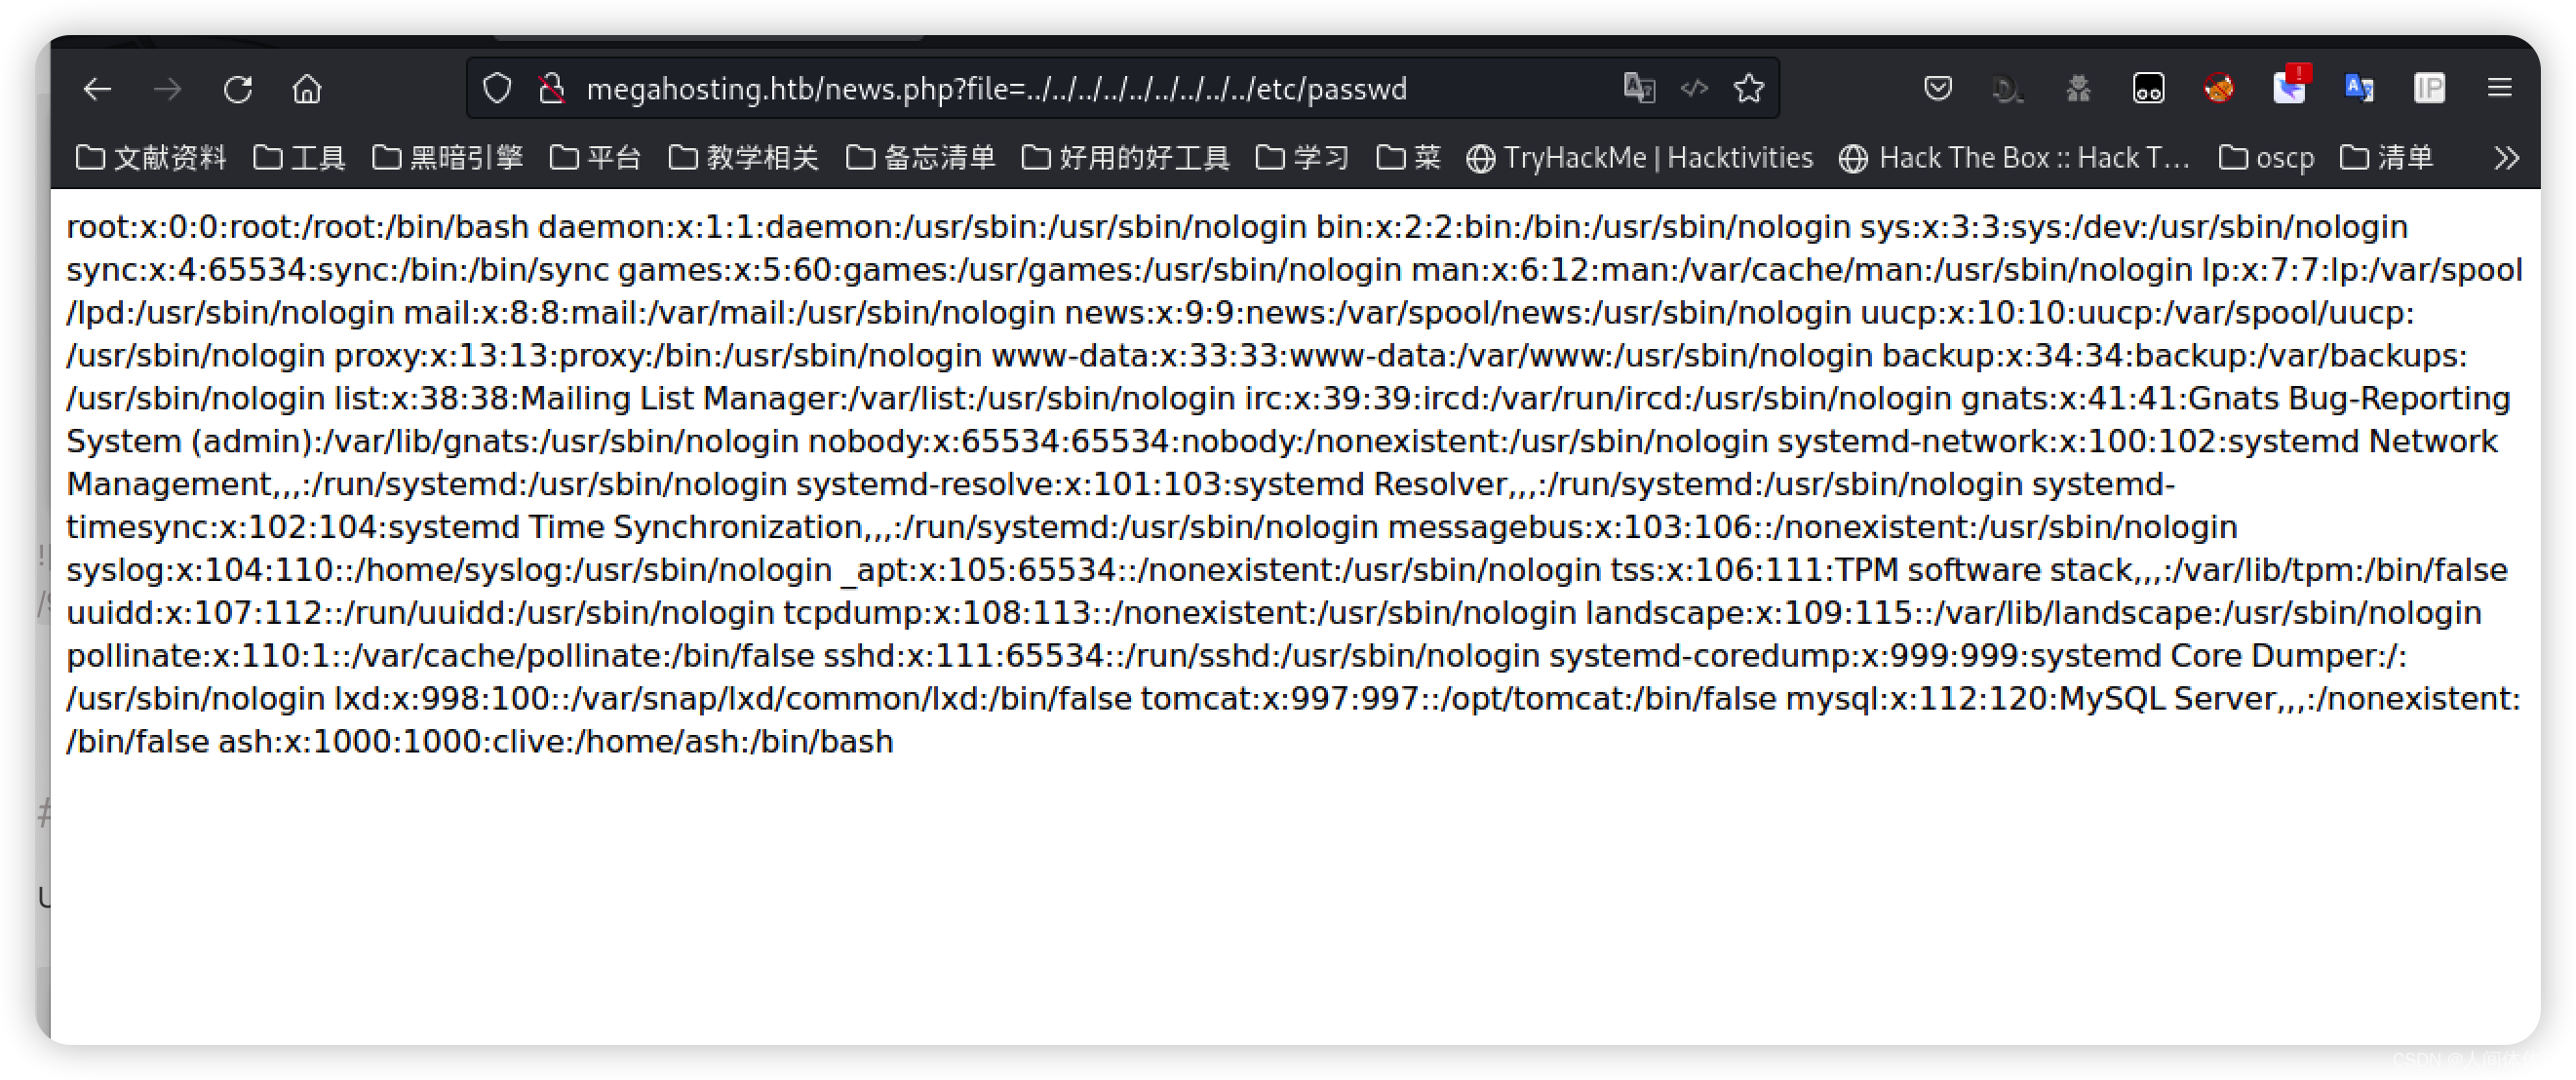This screenshot has width=2576, height=1080.
Task: Bookmark this page with the star
Action: click(1749, 88)
